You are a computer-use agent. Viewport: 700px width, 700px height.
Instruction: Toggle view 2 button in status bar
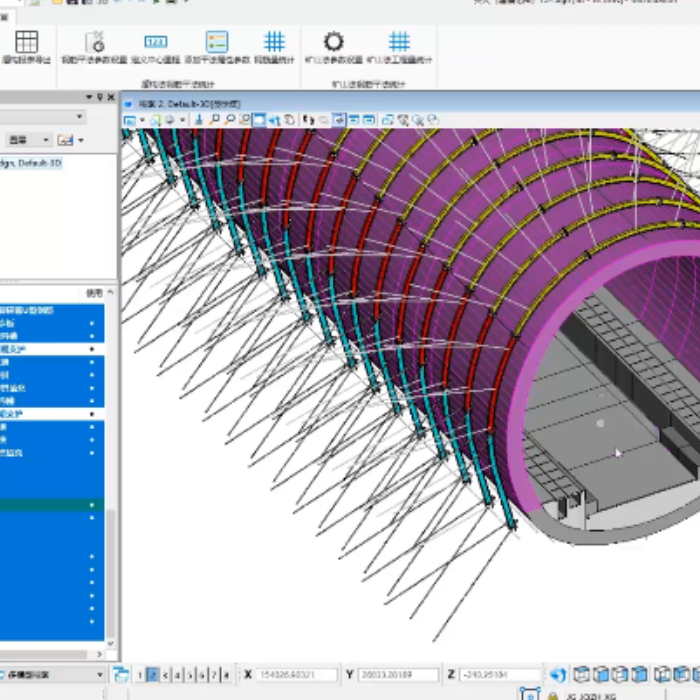tap(153, 675)
